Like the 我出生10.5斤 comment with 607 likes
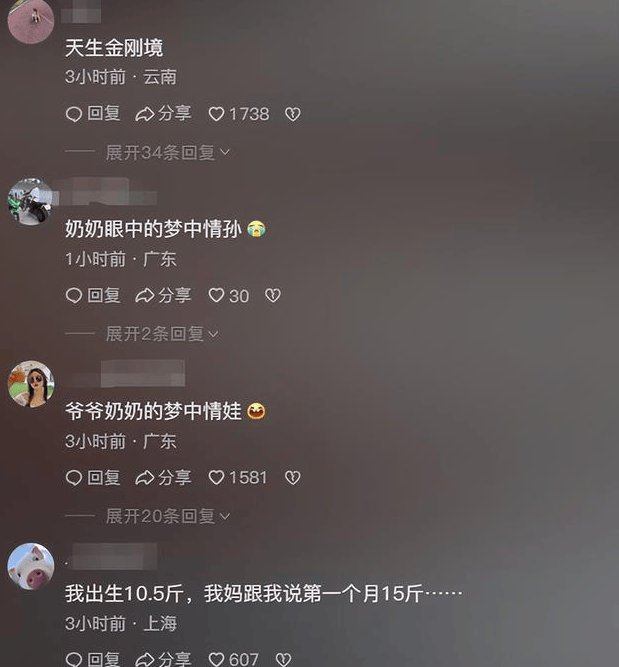The image size is (619, 667). tap(233, 659)
